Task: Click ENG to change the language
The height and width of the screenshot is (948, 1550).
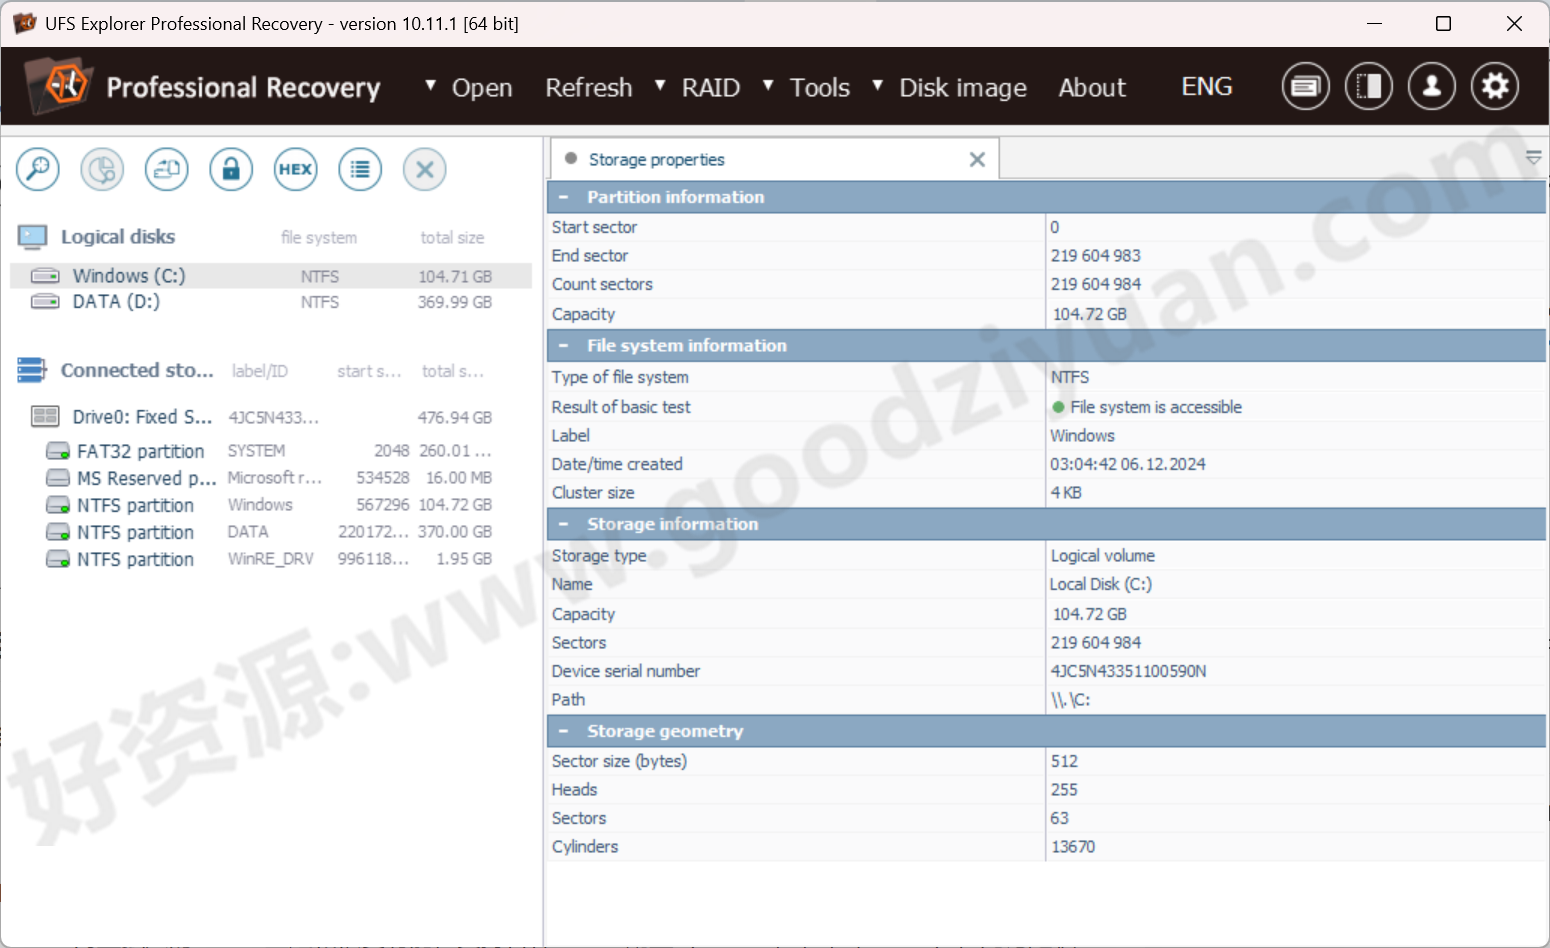Action: (1206, 86)
